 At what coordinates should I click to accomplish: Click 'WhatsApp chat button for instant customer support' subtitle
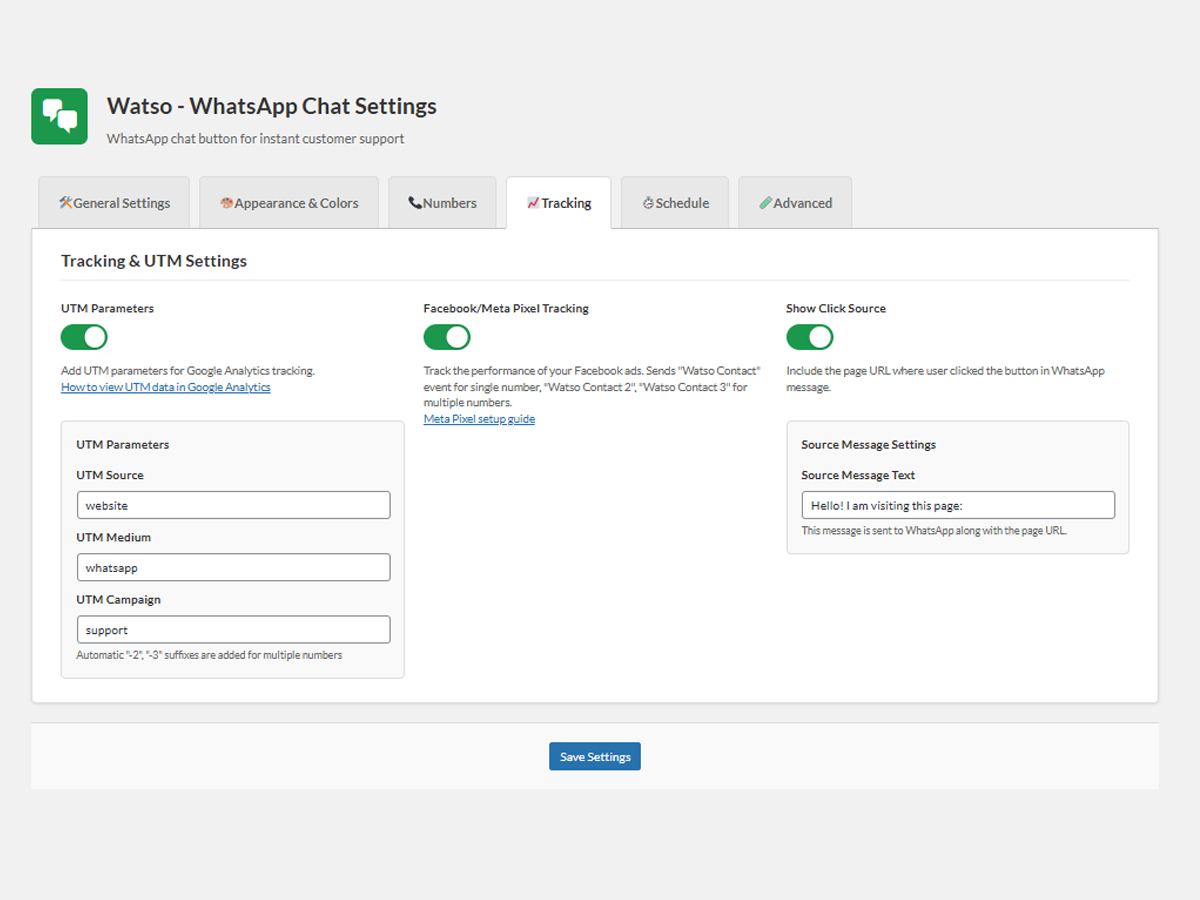coord(256,139)
